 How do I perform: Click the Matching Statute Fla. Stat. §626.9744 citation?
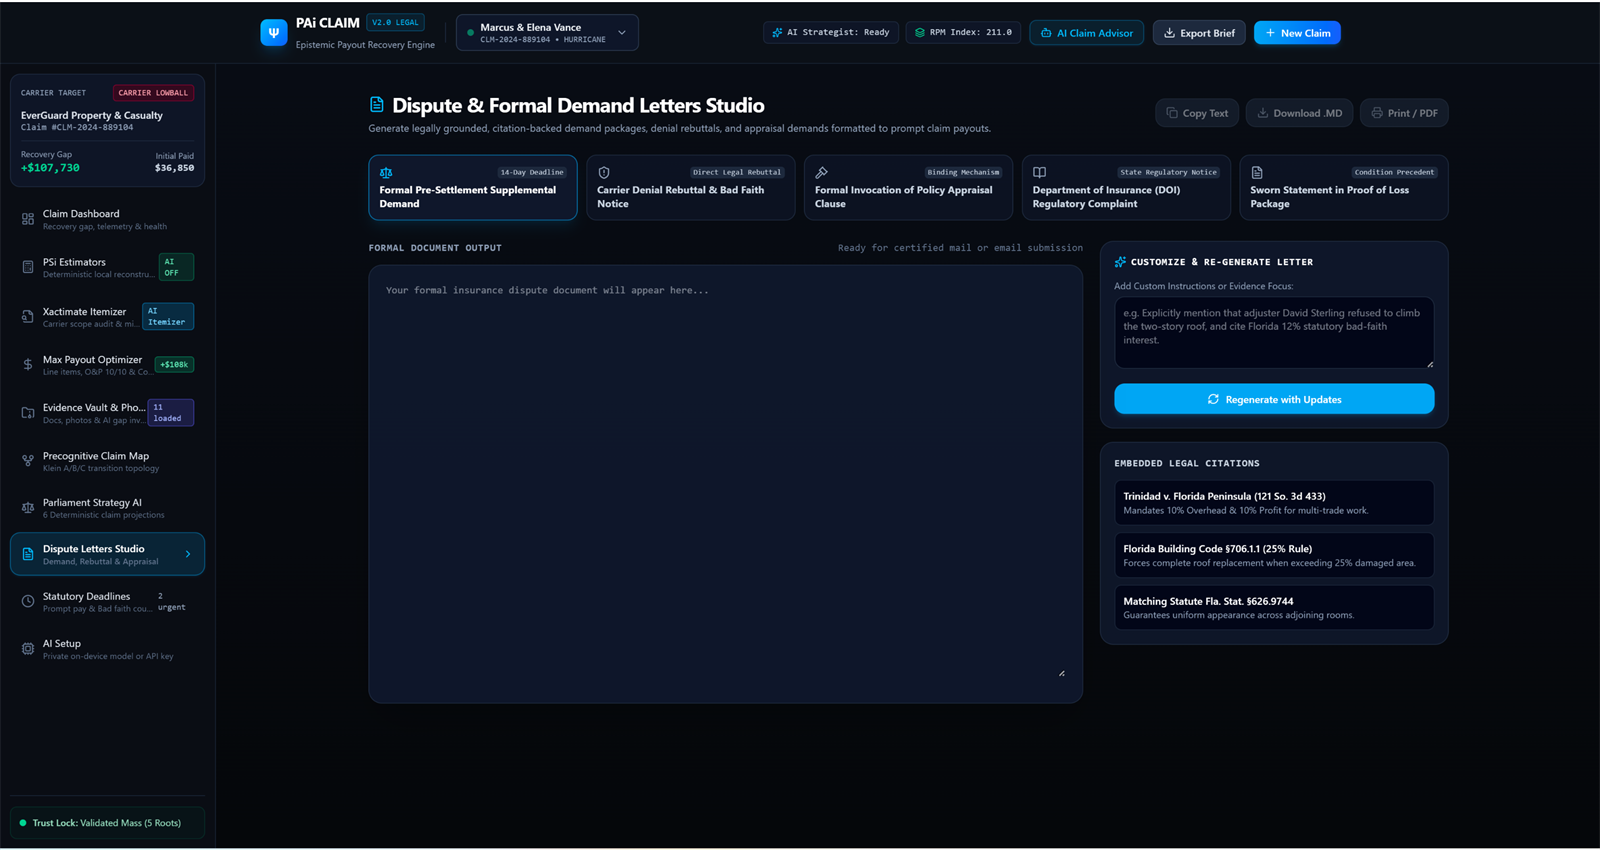[x=1274, y=608]
